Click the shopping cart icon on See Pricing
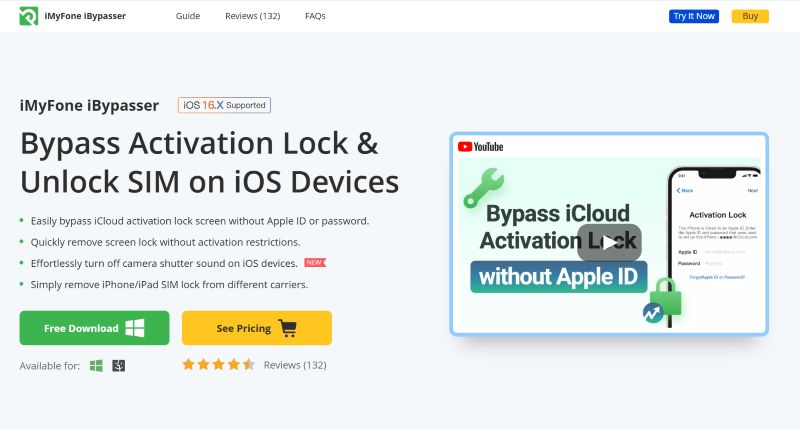The image size is (800, 429). pos(288,328)
